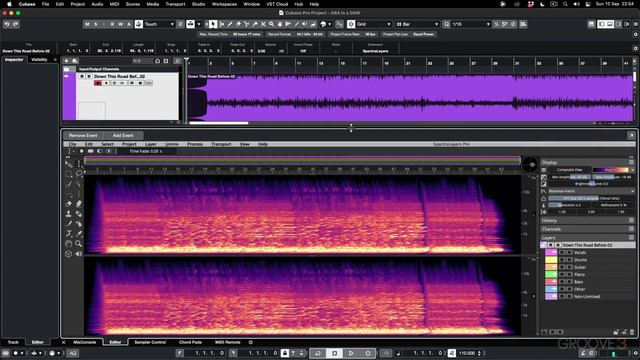
Task: Click the Brightness slider in Display panel
Action: (x=591, y=184)
